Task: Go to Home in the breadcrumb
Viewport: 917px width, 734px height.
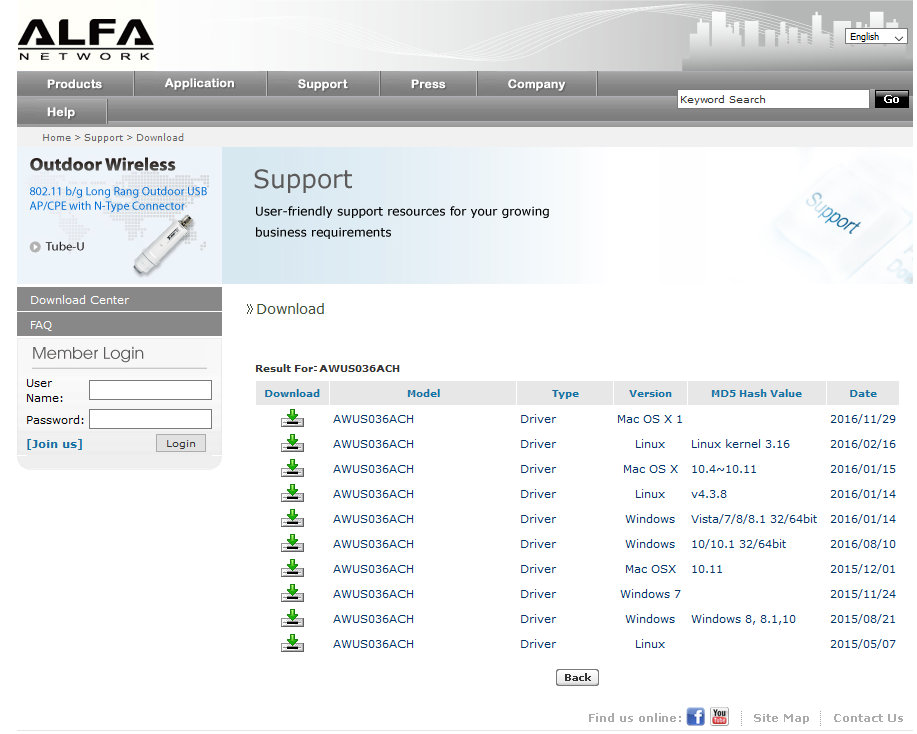Action: click(x=56, y=137)
